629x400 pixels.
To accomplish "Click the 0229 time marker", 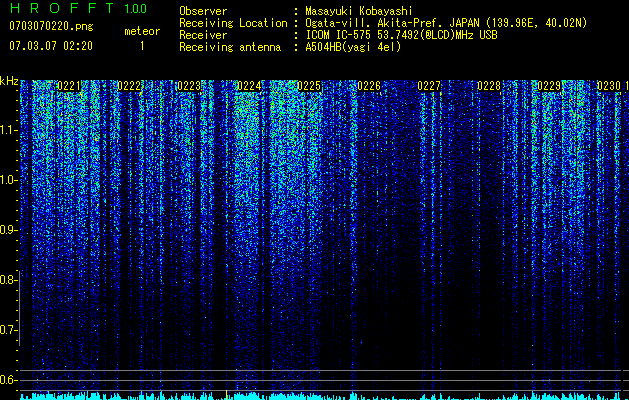I will 549,86.
